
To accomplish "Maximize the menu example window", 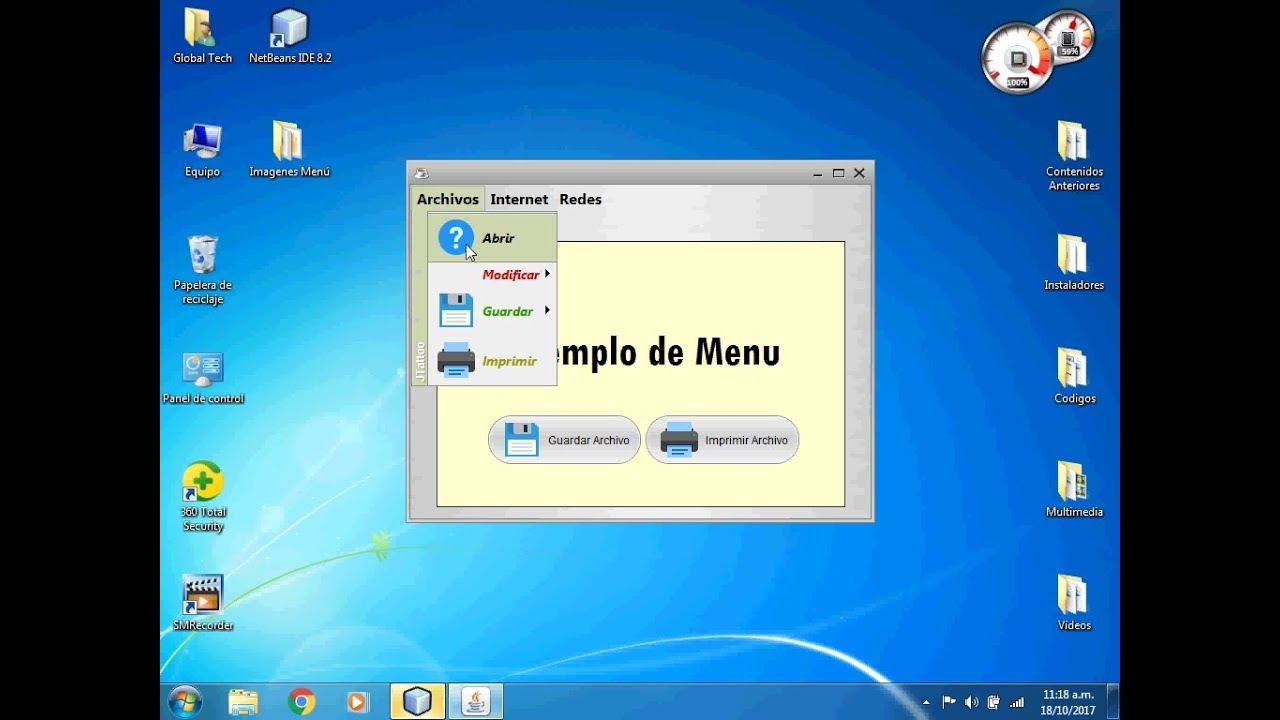I will coord(838,173).
